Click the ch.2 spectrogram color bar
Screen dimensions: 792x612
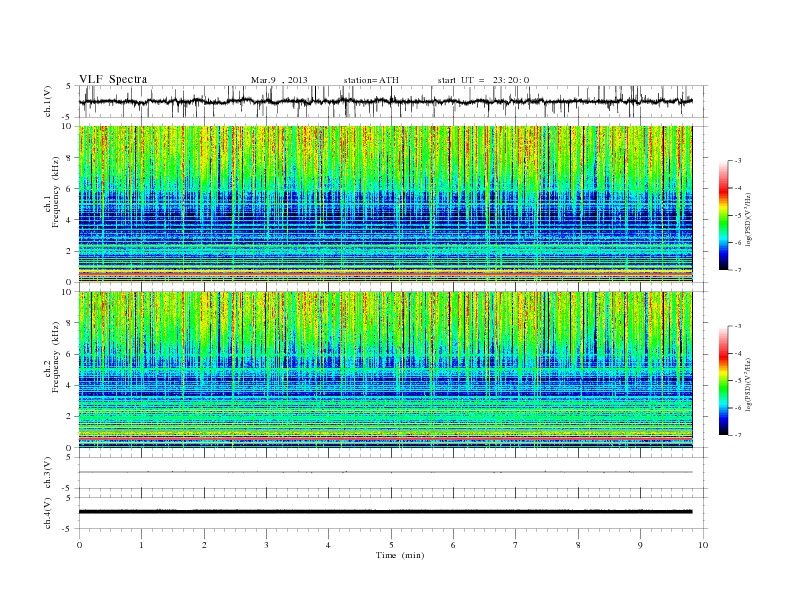(724, 381)
